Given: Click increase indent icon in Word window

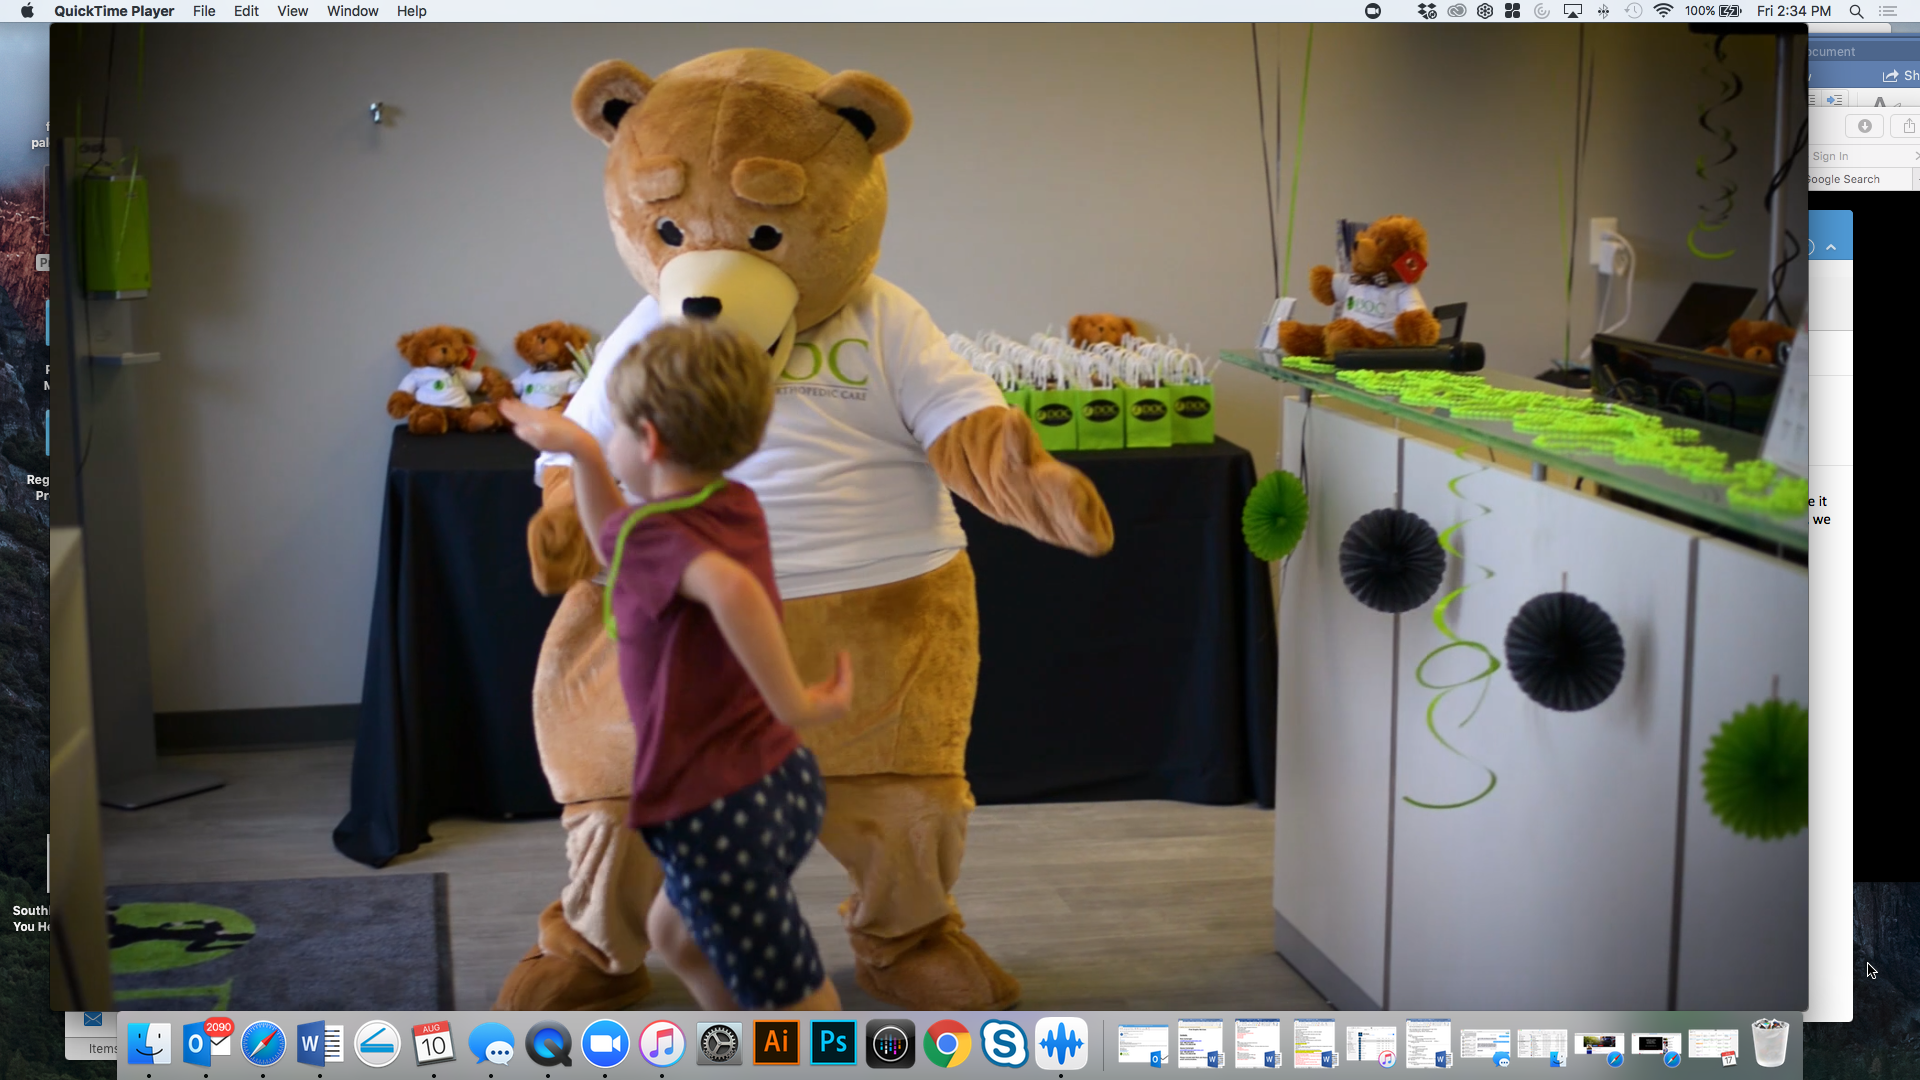Looking at the screenshot, I should (1834, 100).
